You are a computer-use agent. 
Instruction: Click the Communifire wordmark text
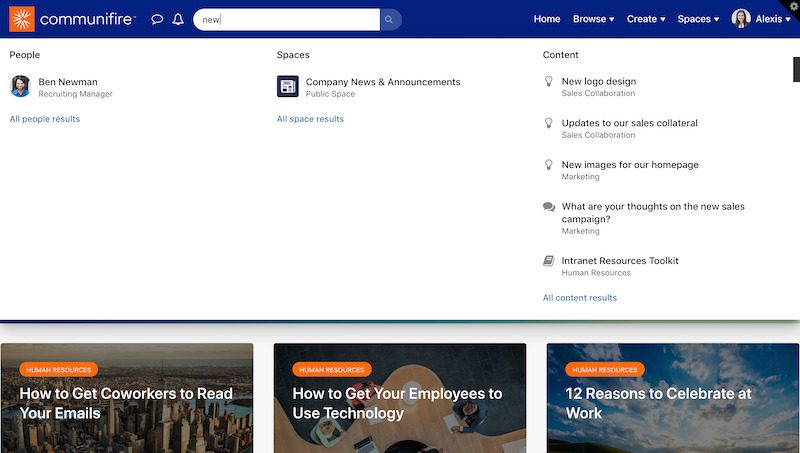[x=87, y=19]
